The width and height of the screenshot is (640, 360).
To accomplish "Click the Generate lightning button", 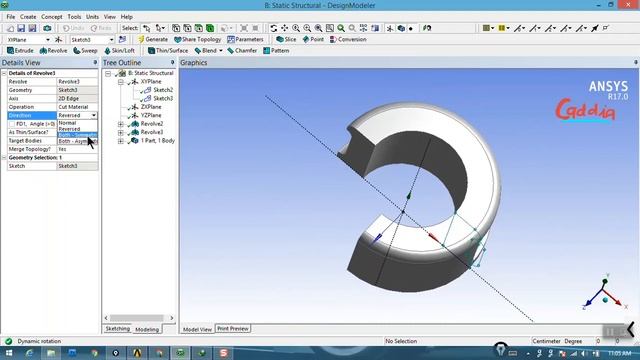I will click(x=153, y=40).
